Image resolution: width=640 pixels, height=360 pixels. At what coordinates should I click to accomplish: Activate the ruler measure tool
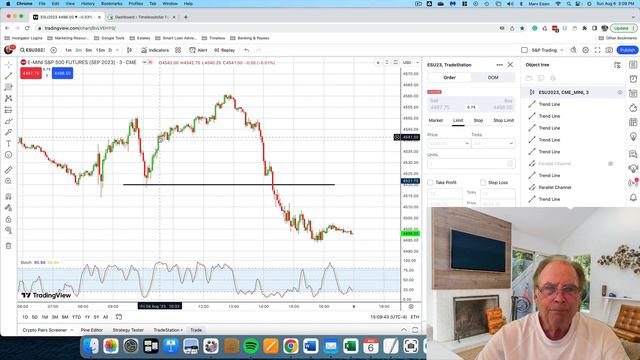tap(8, 170)
